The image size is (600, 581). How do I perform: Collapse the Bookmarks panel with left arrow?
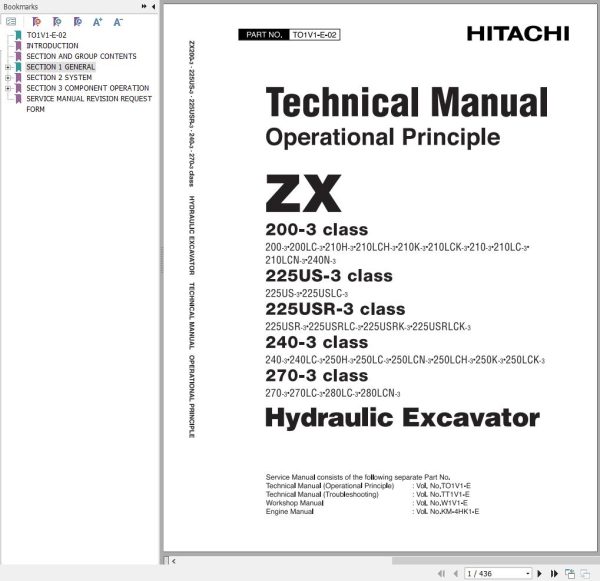(153, 7)
